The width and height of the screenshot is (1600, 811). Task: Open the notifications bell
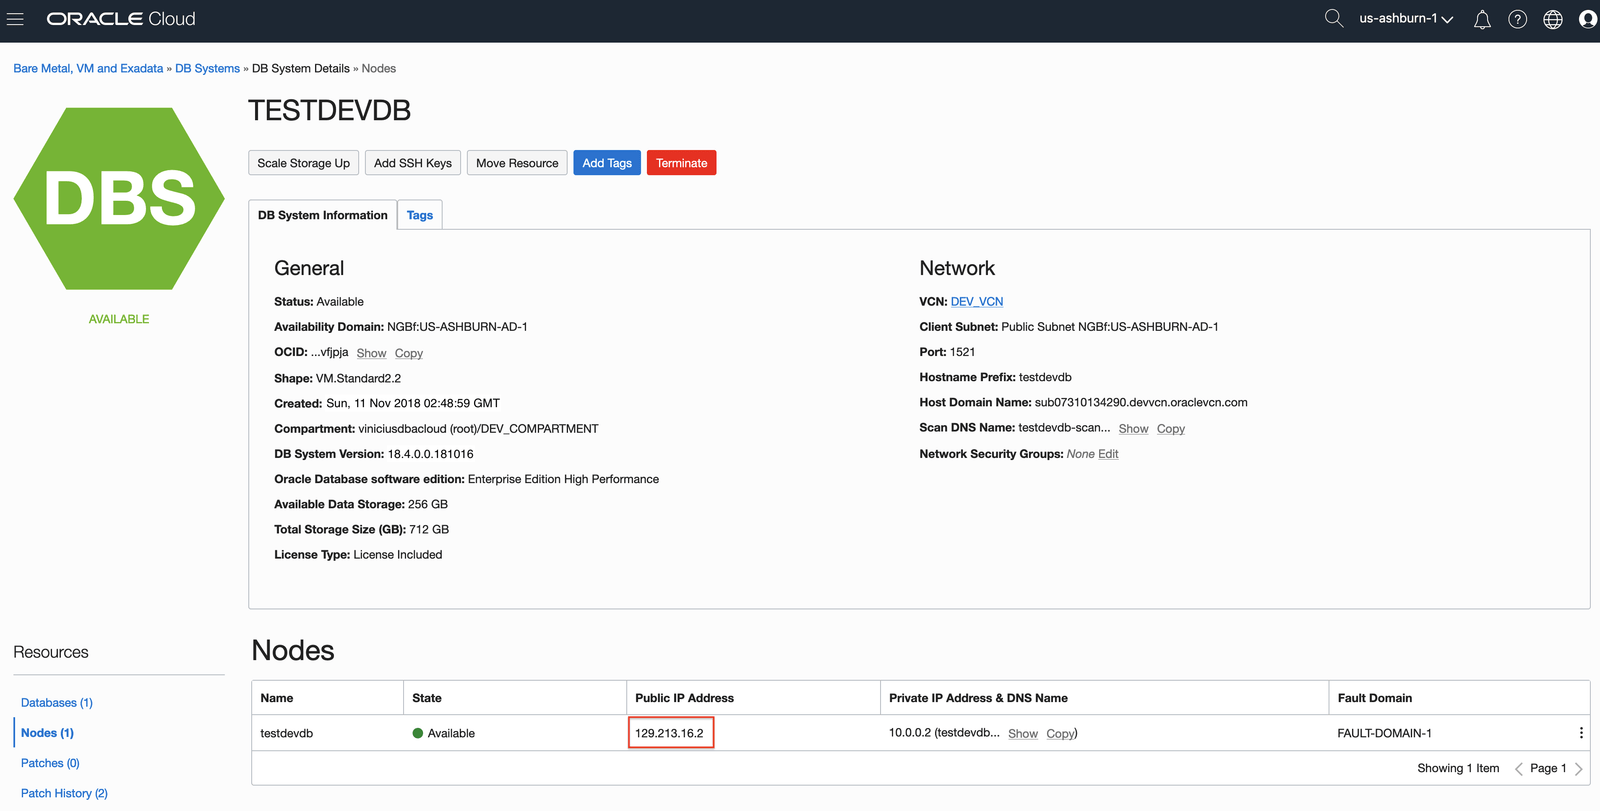1482,20
